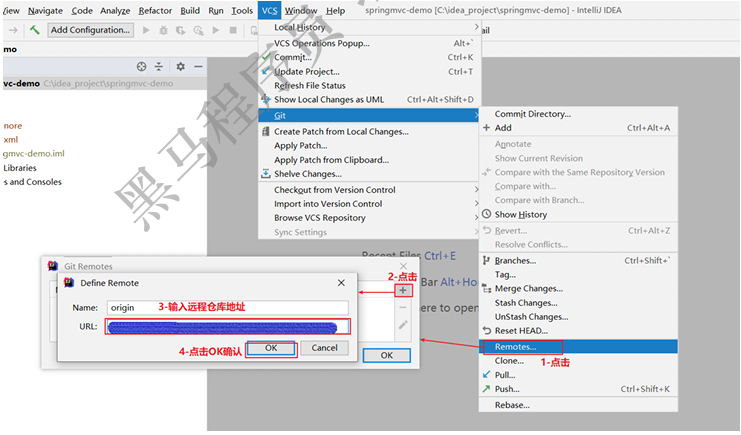Expand Local History submenu
This screenshot has width=741, height=435.
click(369, 27)
